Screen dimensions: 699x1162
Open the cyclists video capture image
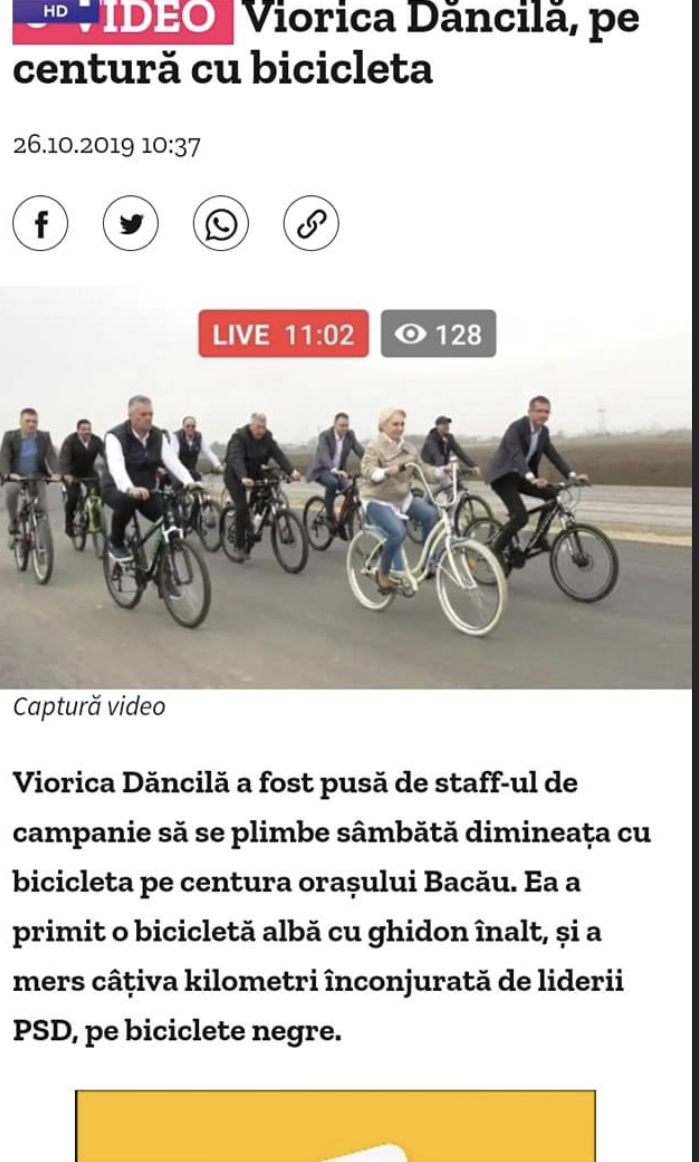(345, 488)
